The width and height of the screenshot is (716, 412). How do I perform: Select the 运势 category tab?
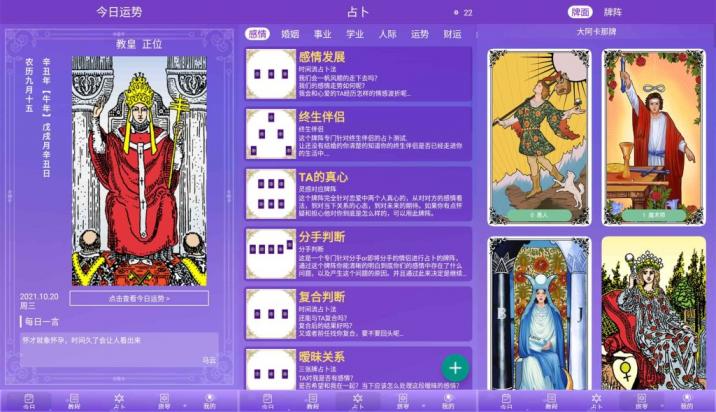pos(420,34)
